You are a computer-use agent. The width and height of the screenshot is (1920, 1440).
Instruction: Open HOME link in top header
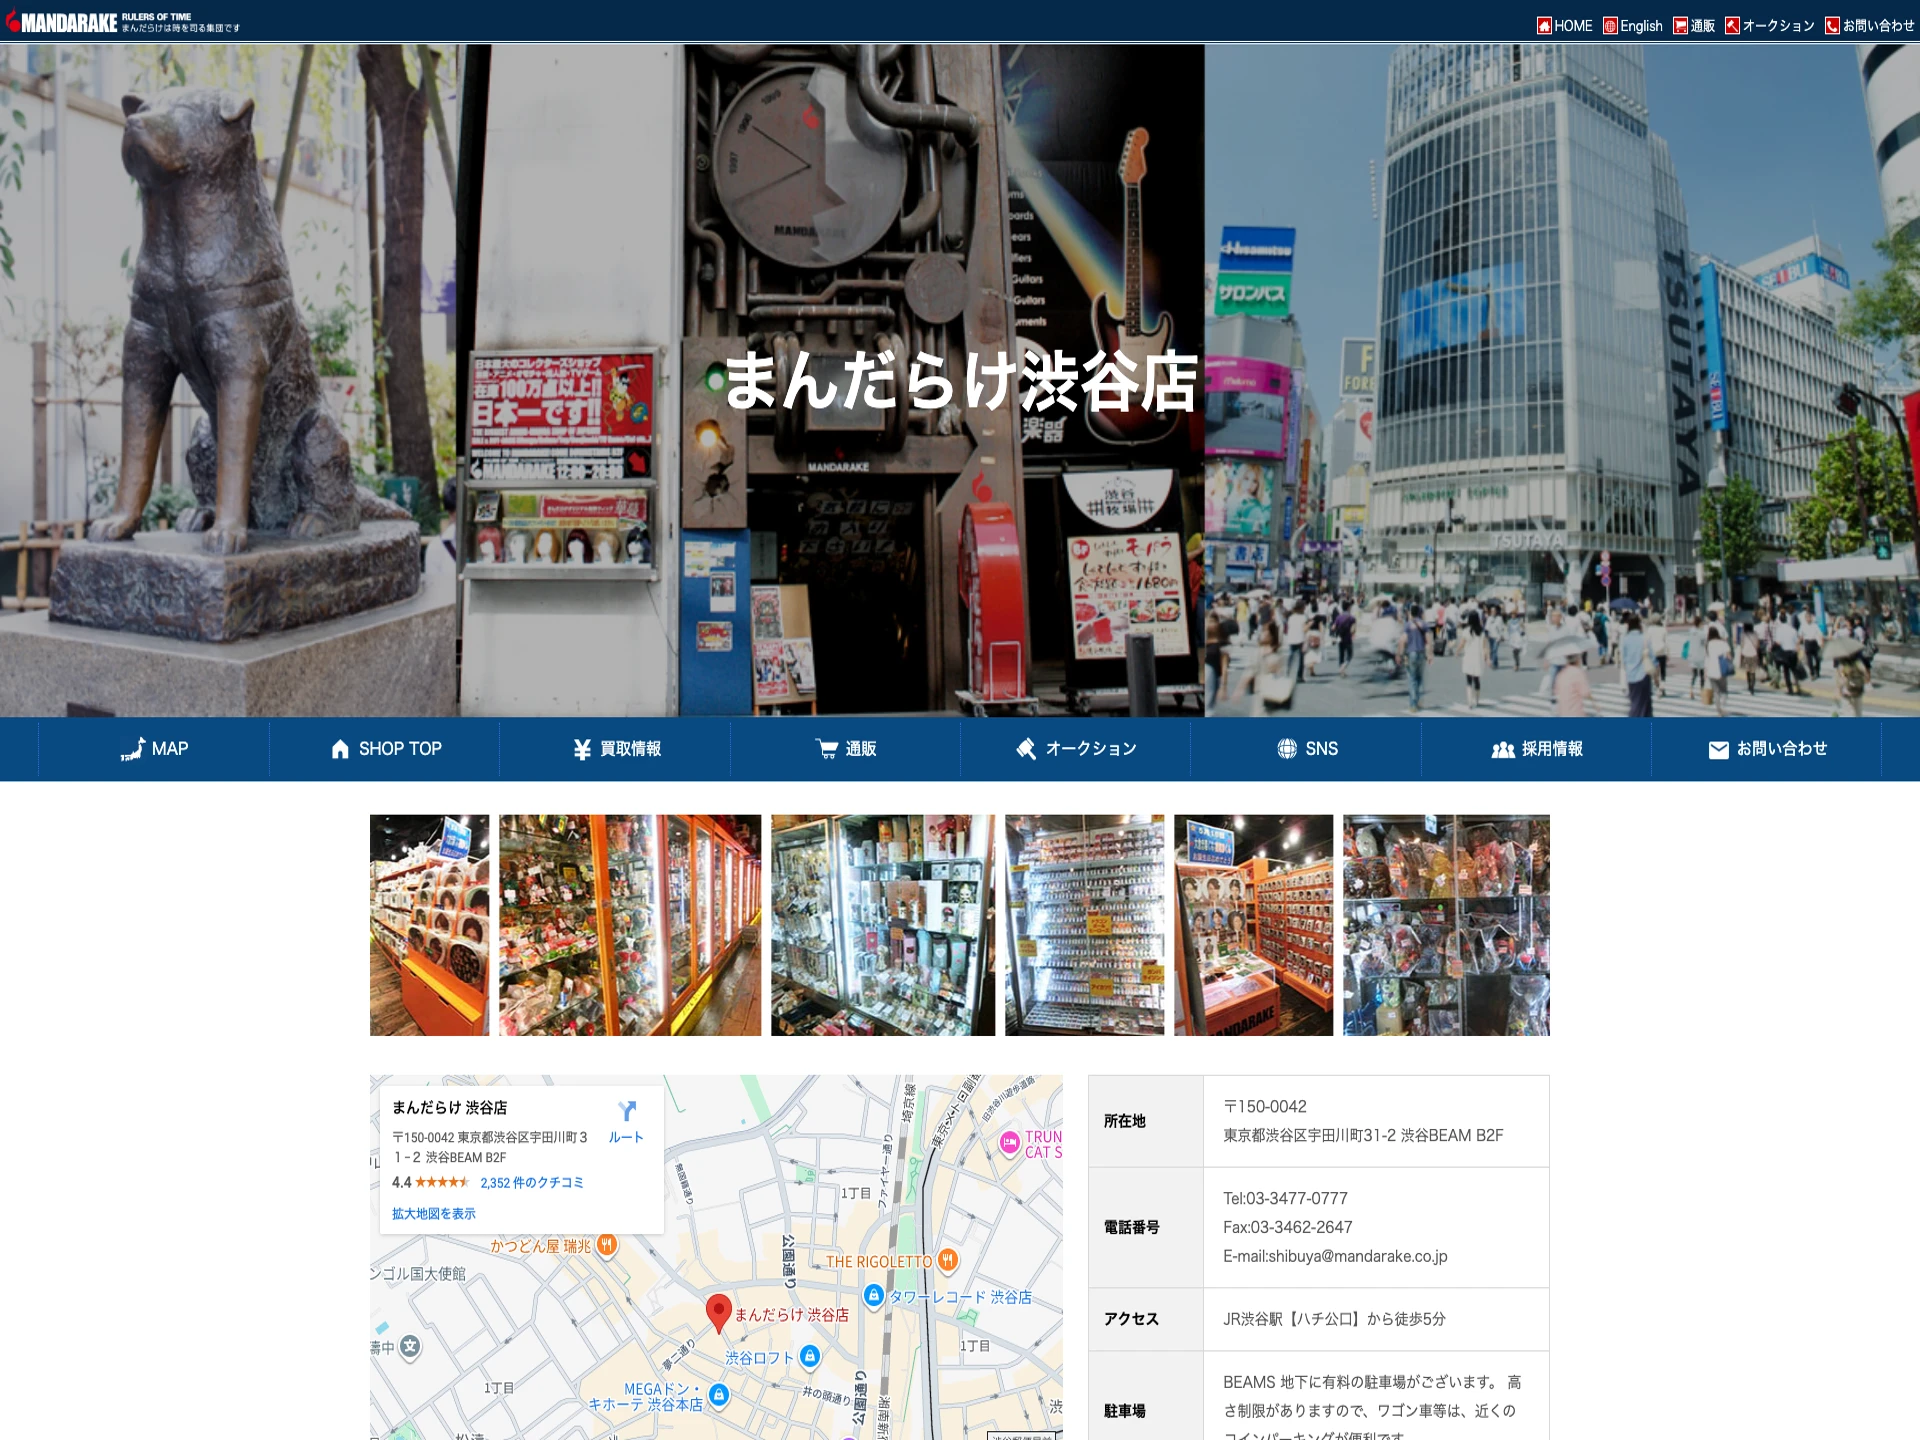1564,26
